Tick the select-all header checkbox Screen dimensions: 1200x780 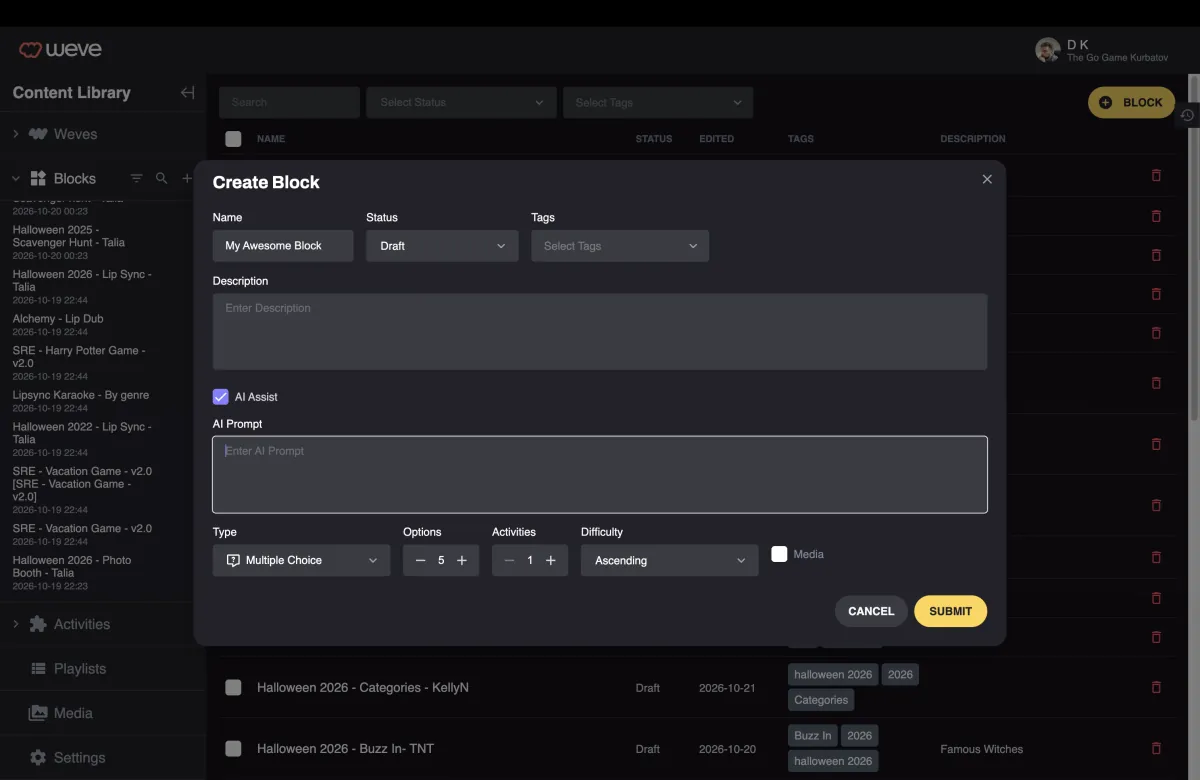point(233,139)
